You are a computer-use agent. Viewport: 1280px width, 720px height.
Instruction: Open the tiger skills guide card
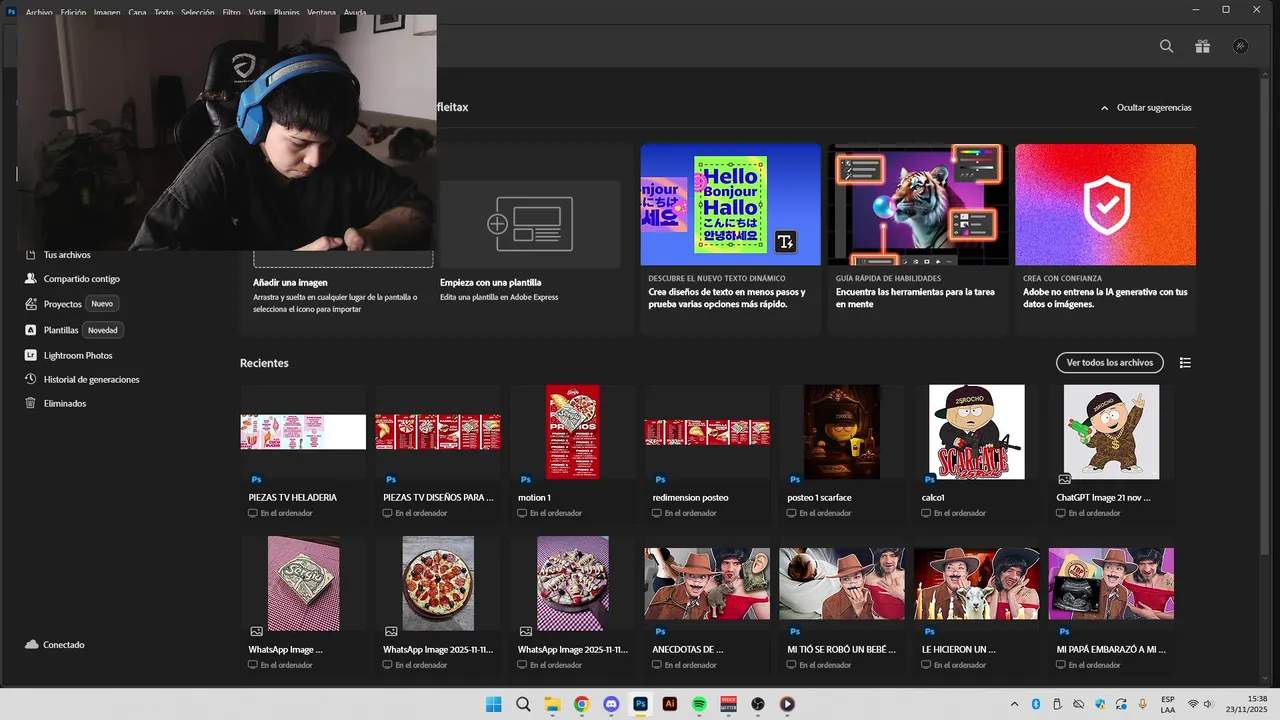pyautogui.click(x=918, y=239)
